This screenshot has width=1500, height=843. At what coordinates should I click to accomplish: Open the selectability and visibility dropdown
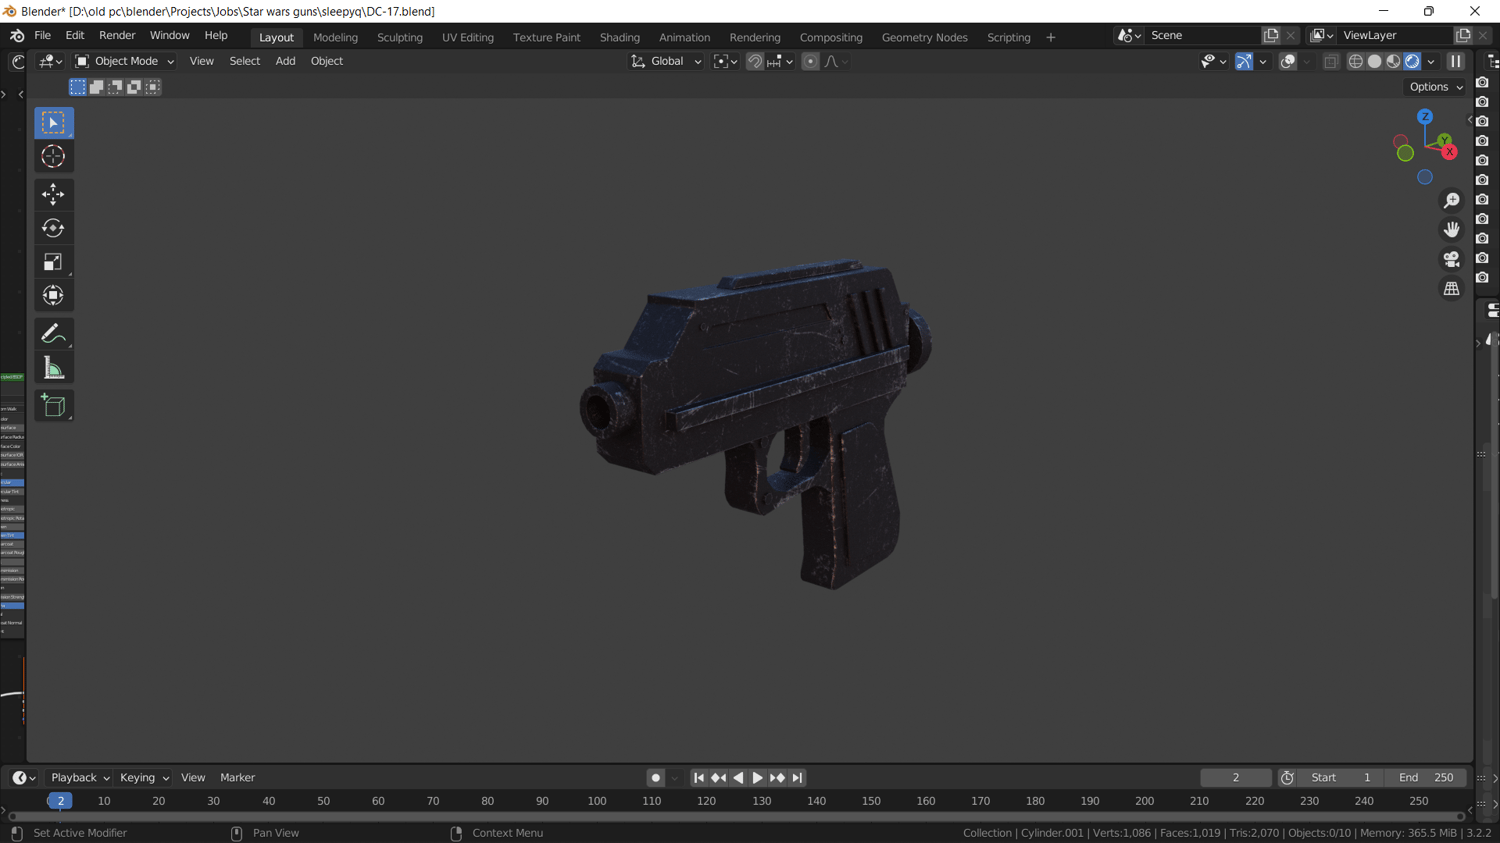(x=1213, y=61)
